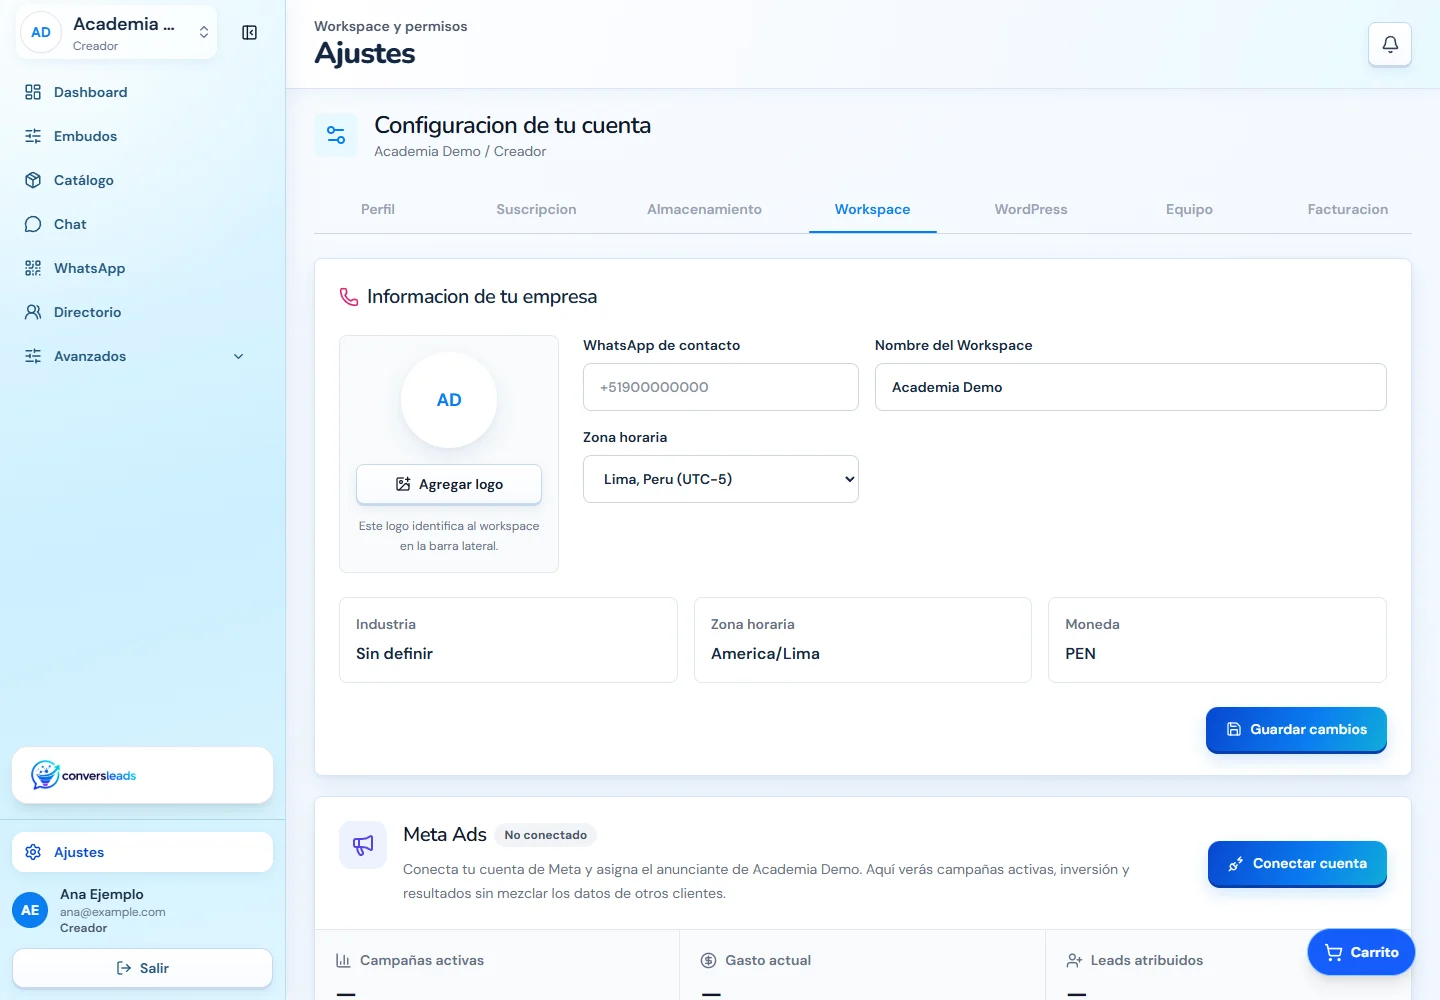Click the WhatsApp QR icon
The height and width of the screenshot is (1000, 1440).
(x=33, y=268)
